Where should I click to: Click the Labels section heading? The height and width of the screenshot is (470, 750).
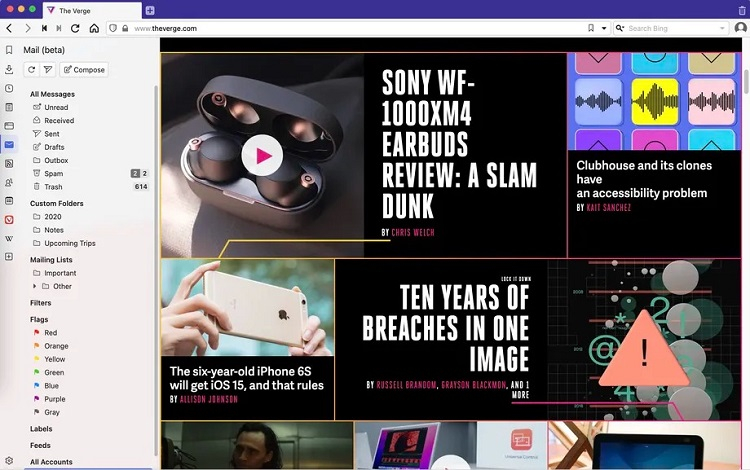pyautogui.click(x=41, y=428)
